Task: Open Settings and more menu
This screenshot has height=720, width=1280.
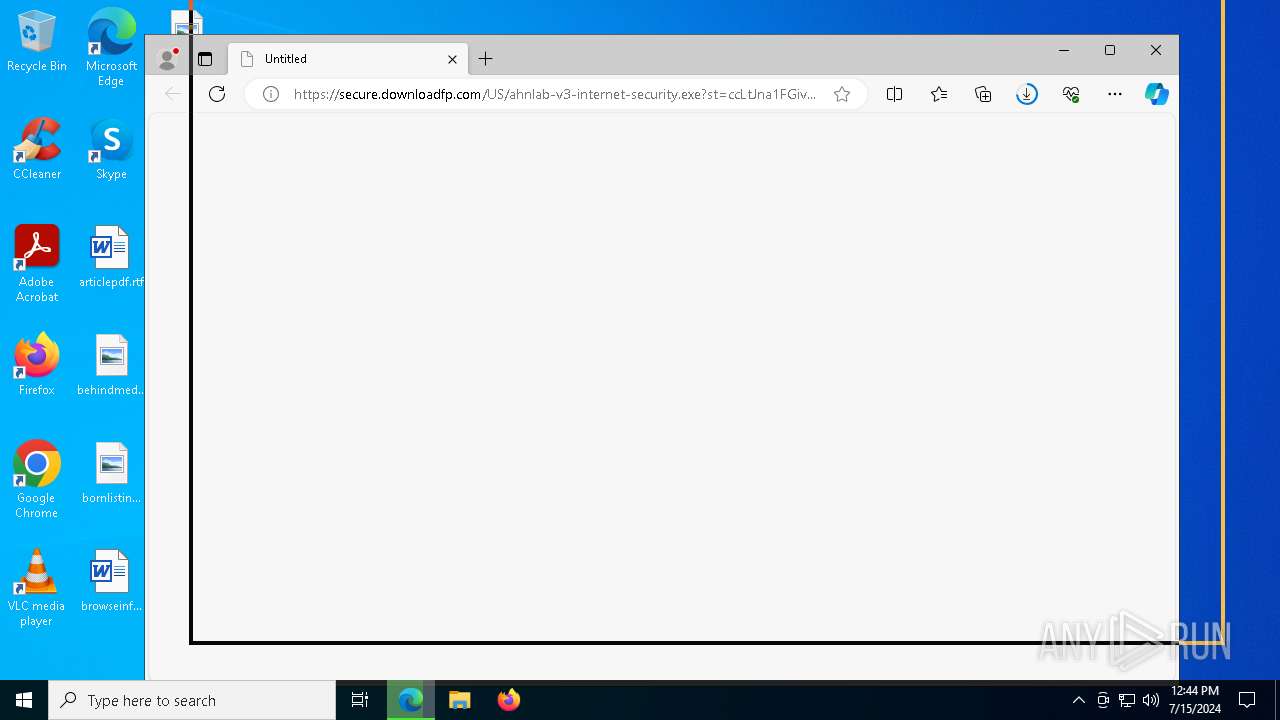Action: coord(1115,94)
